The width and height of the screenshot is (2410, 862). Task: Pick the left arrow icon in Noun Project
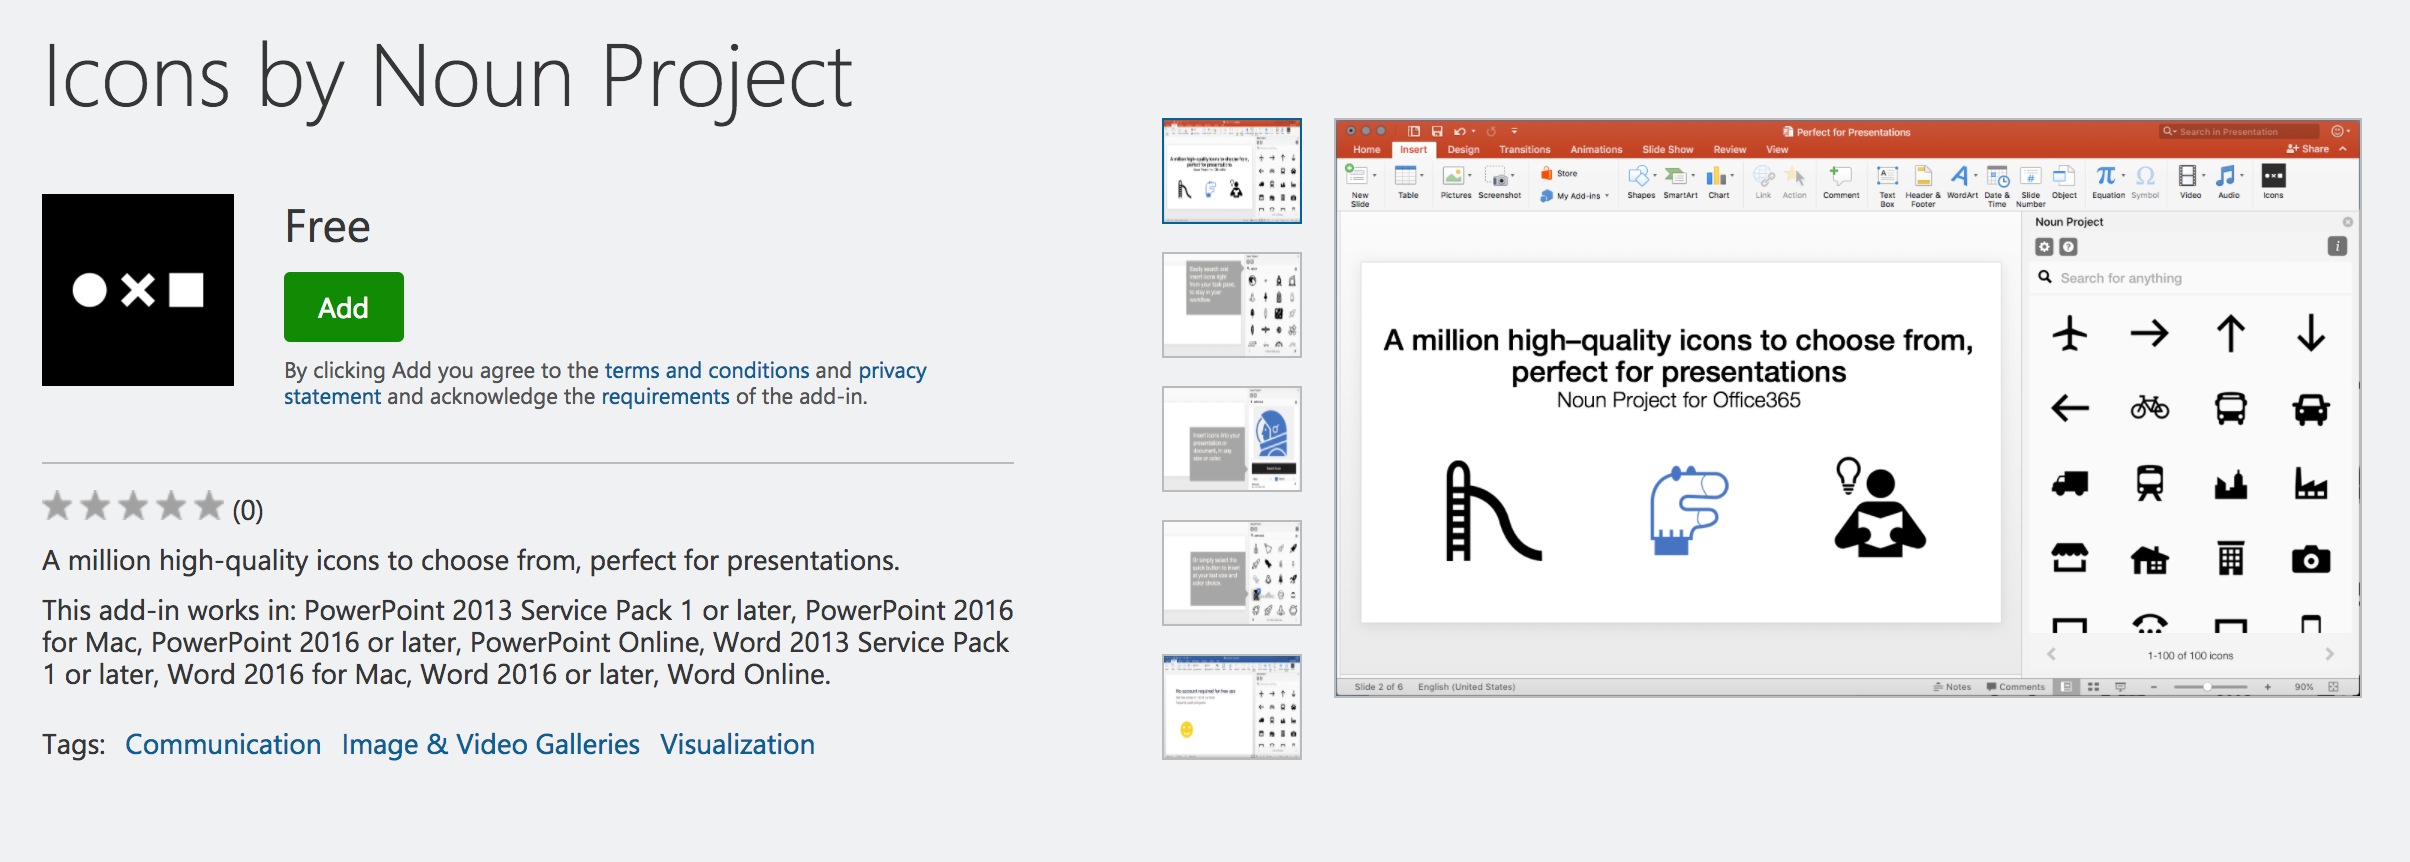click(x=2070, y=408)
